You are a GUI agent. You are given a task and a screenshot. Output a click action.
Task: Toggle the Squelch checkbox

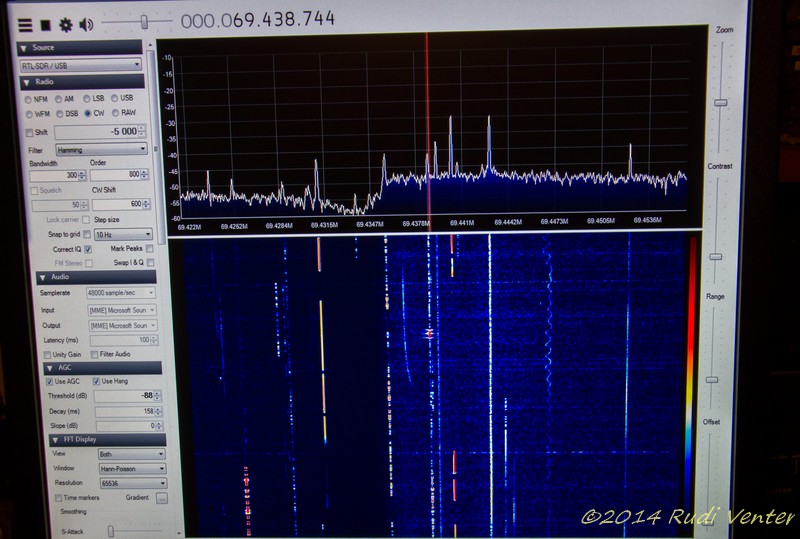click(34, 191)
